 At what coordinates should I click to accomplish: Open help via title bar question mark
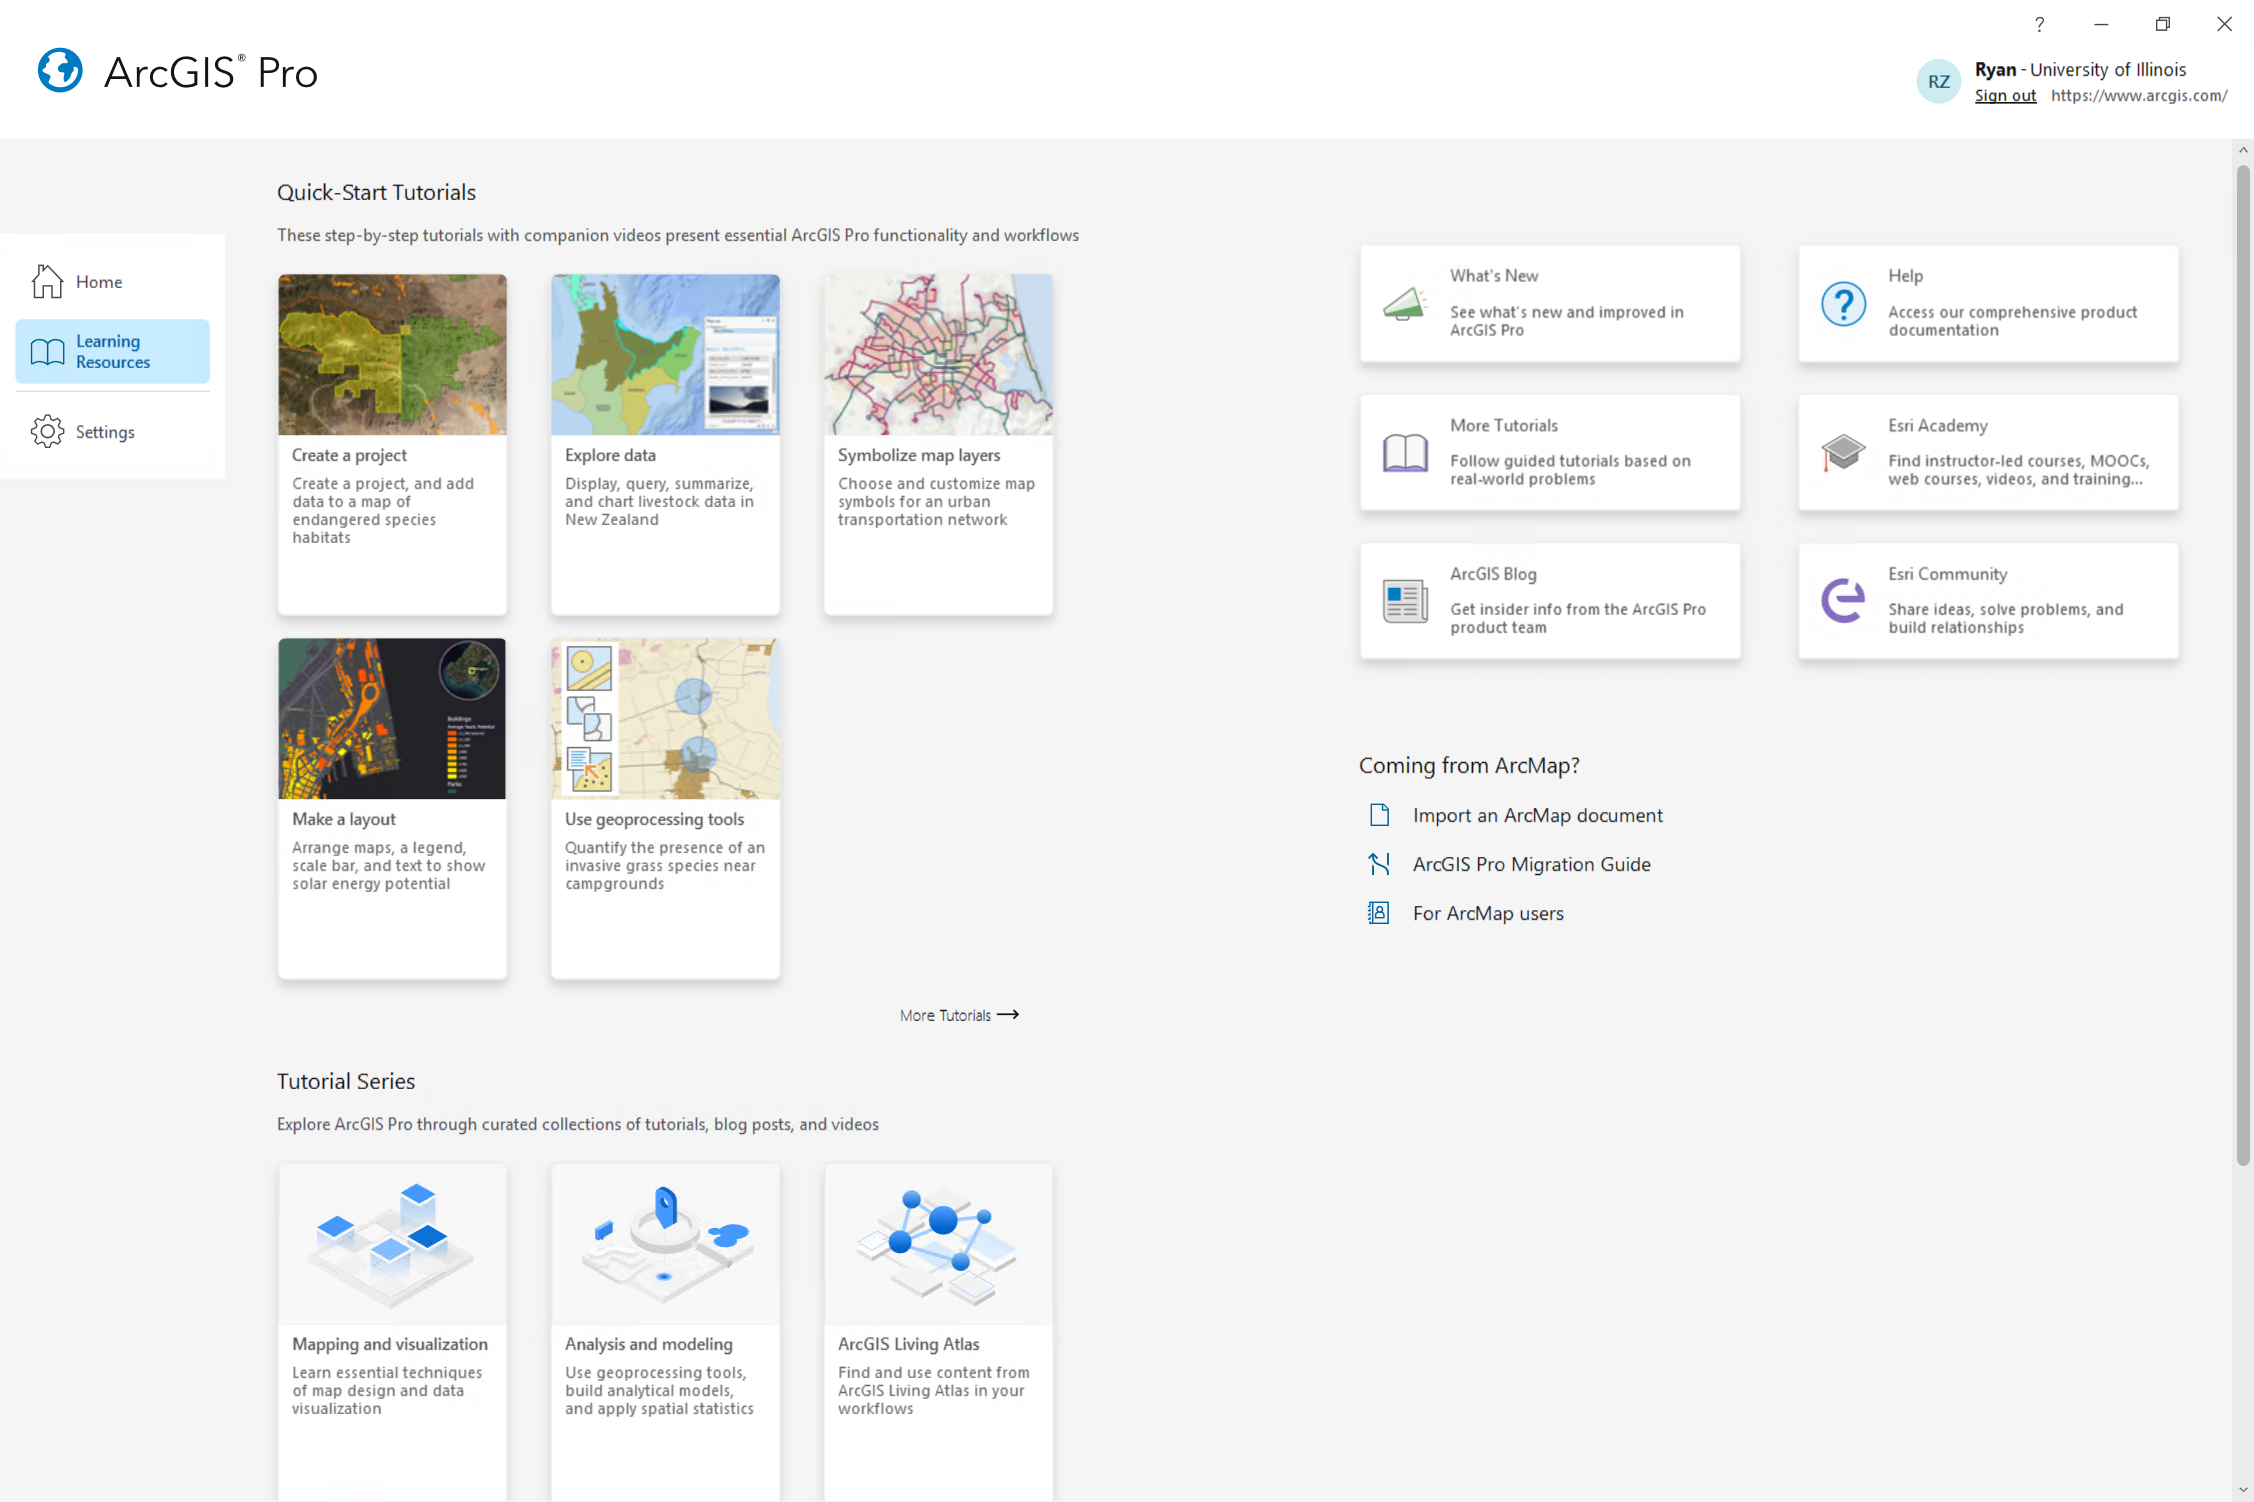pyautogui.click(x=2039, y=24)
